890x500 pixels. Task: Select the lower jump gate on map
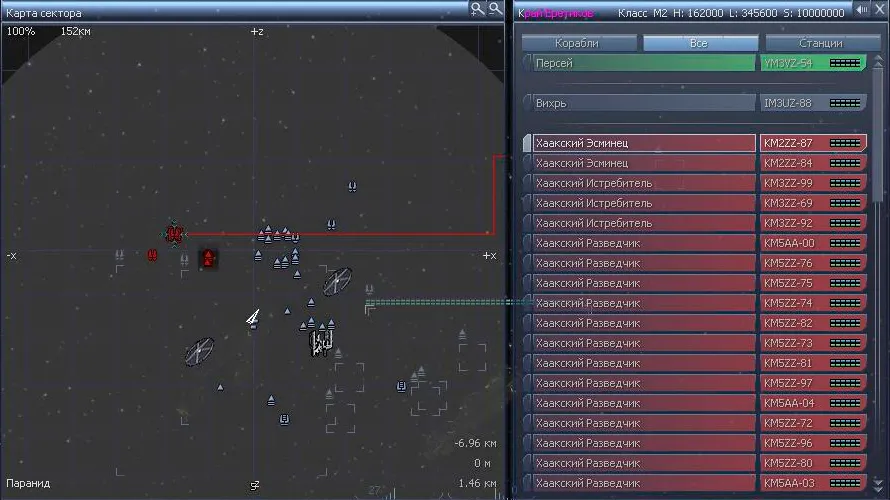[199, 351]
